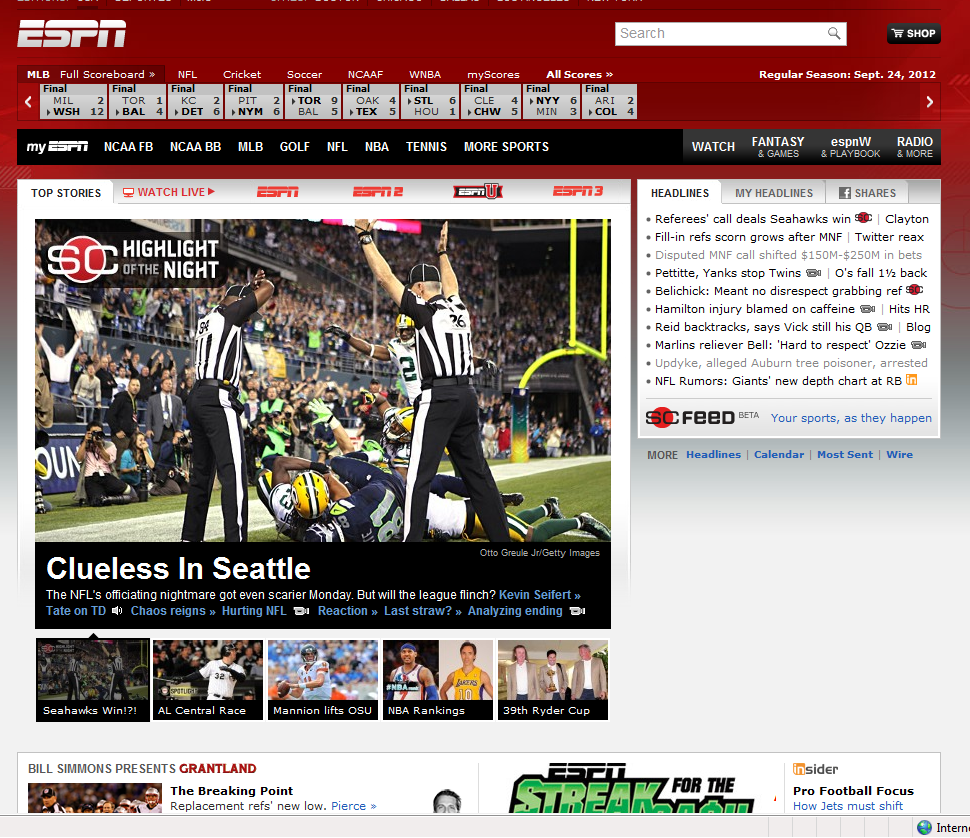Open the myESPN logo in nav bar
Image resolution: width=970 pixels, height=838 pixels.
57,147
